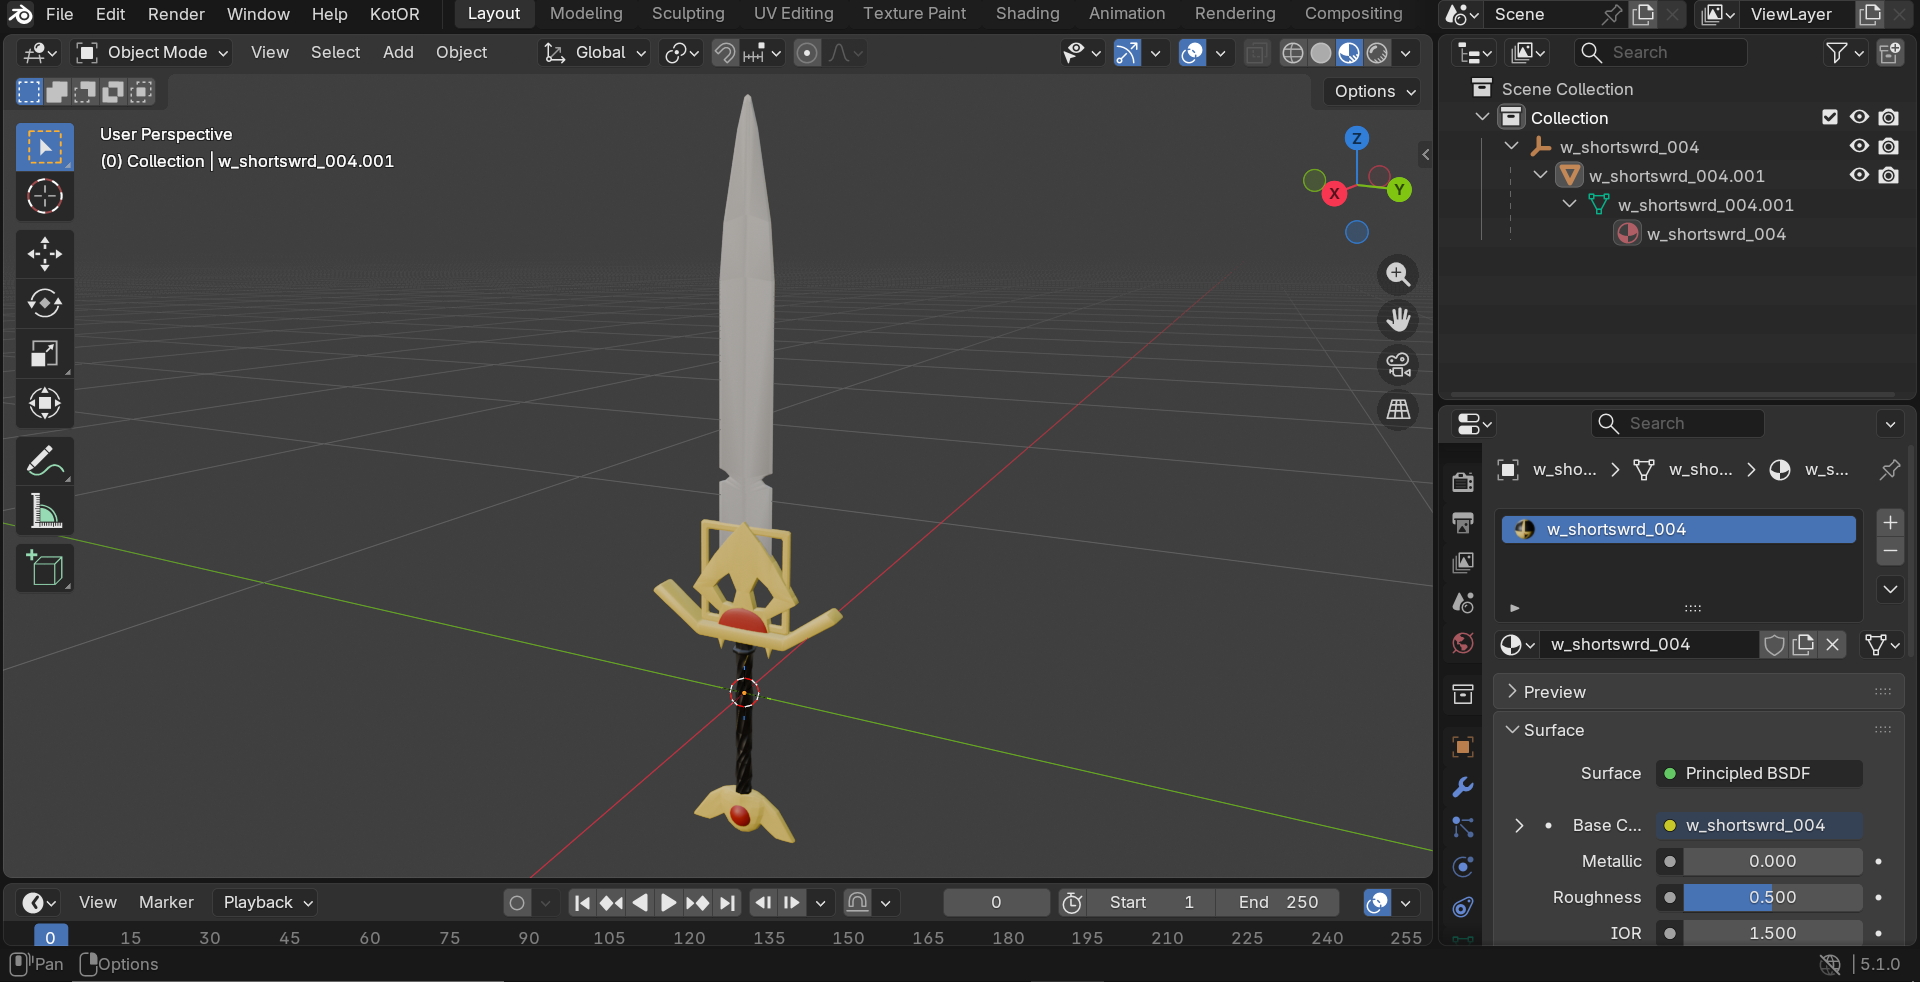Open Global transform orientation dropdown
The width and height of the screenshot is (1920, 982).
(x=595, y=53)
